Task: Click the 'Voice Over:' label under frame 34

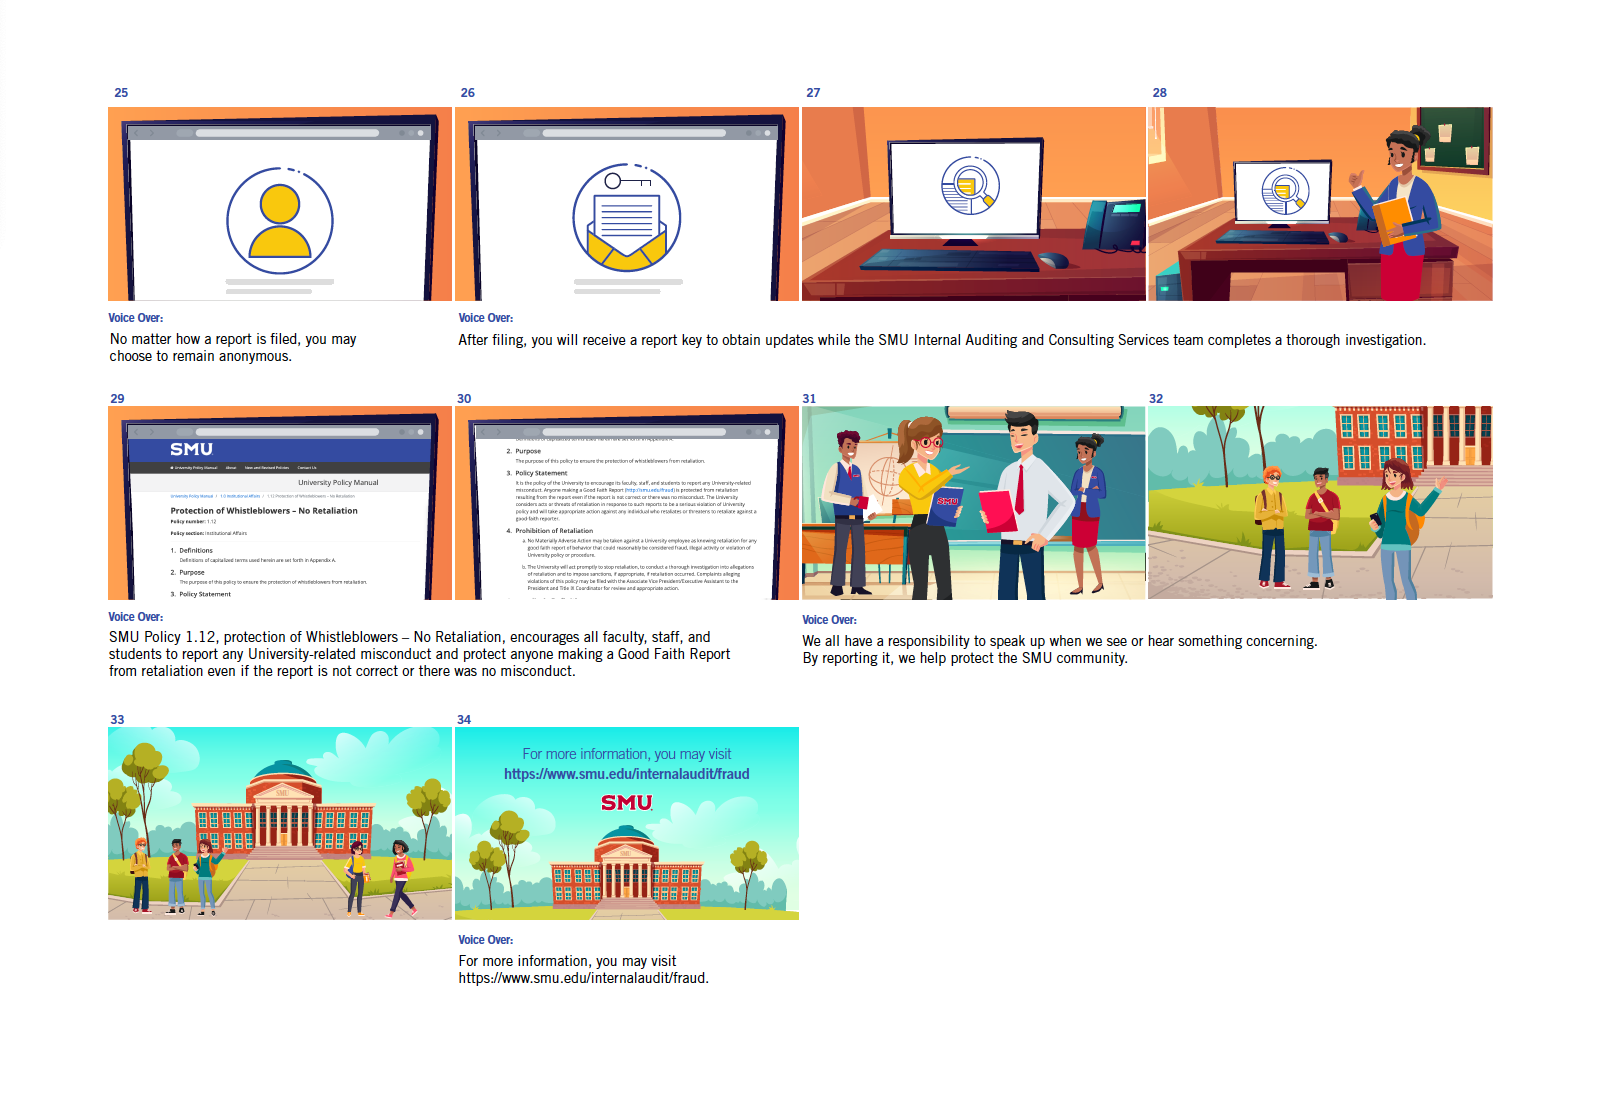Action: (x=486, y=940)
